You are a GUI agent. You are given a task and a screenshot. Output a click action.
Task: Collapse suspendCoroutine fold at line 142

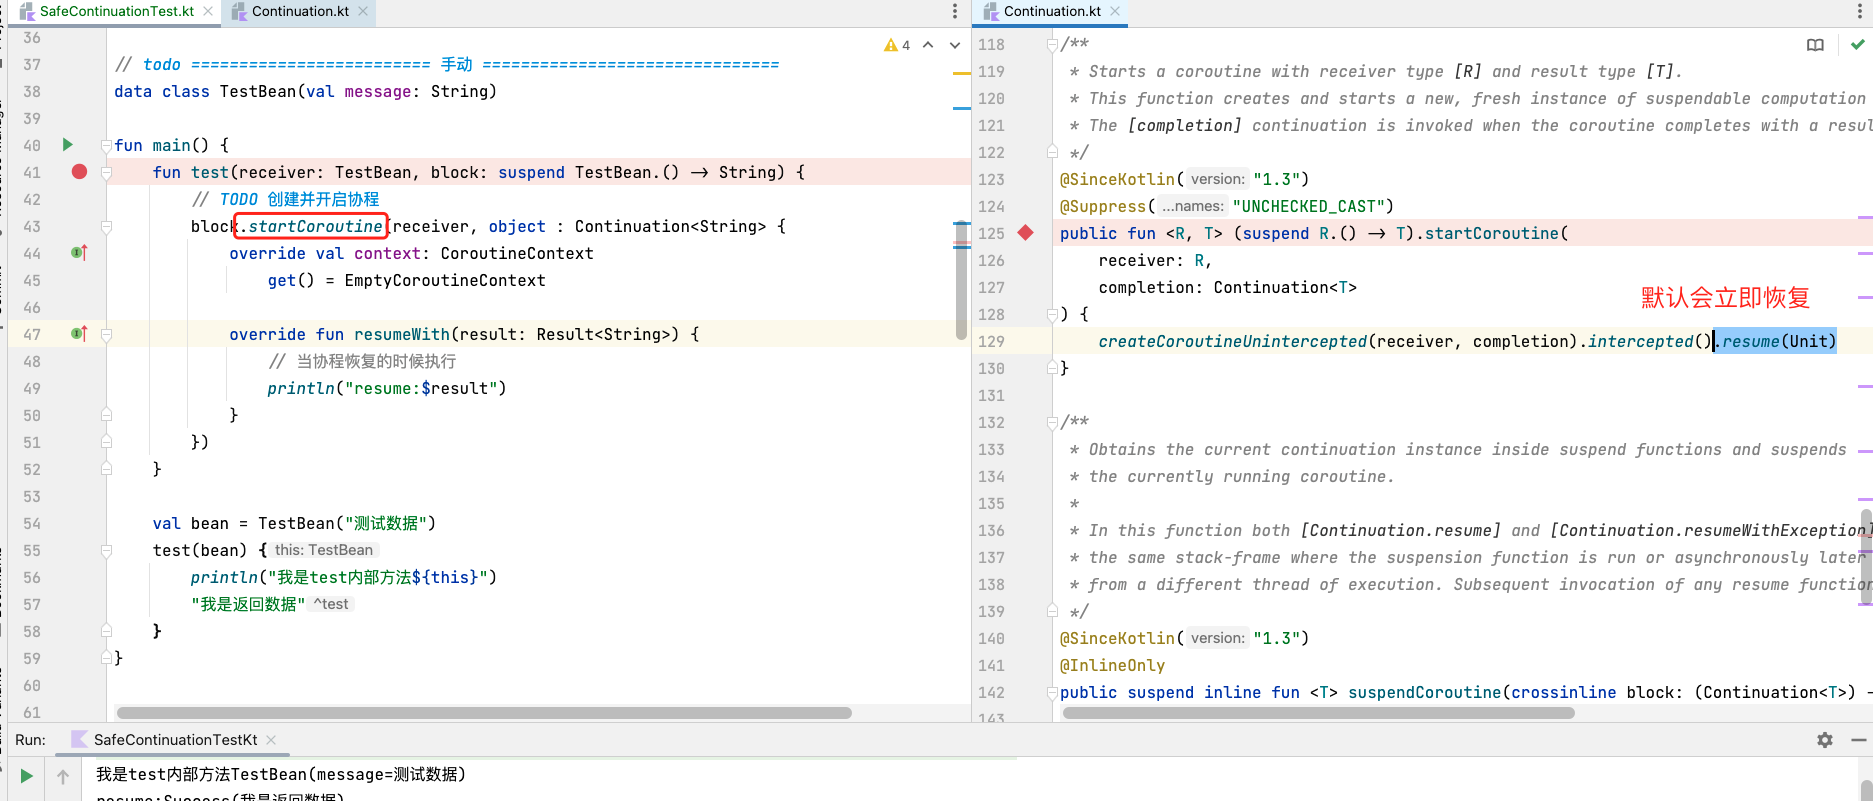click(1052, 693)
